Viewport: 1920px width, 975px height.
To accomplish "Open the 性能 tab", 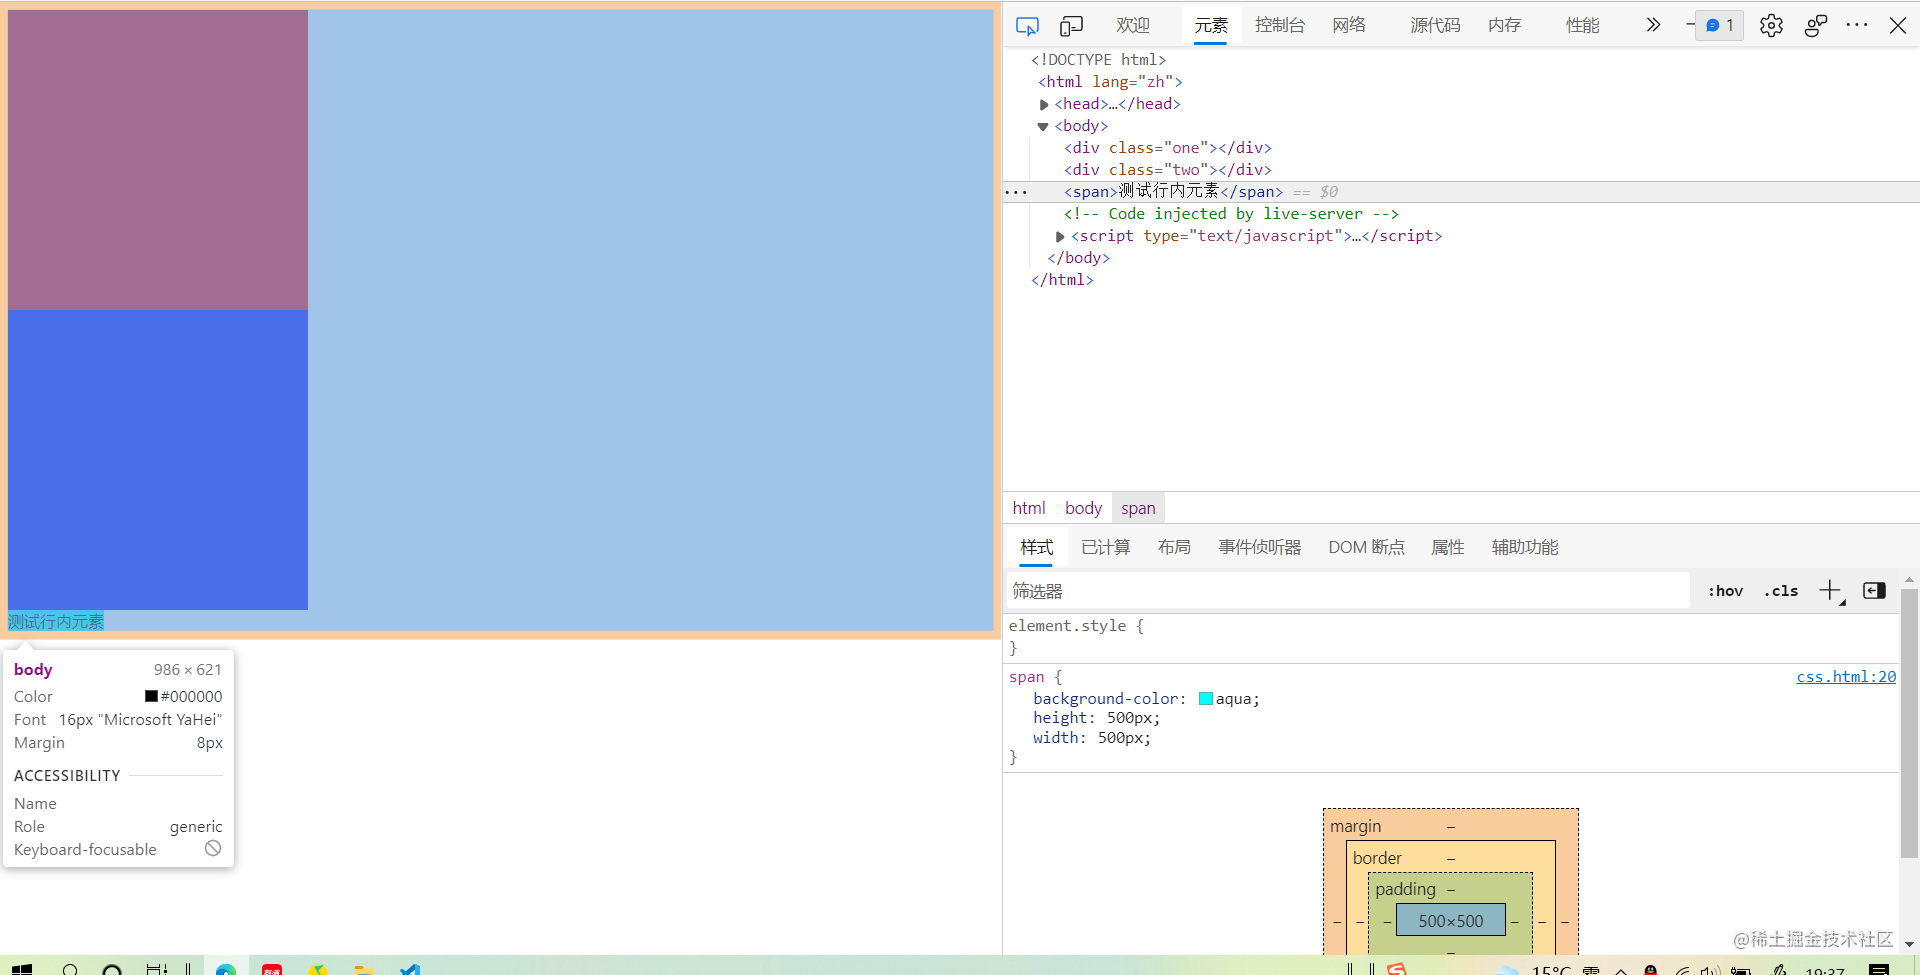I will [x=1583, y=25].
